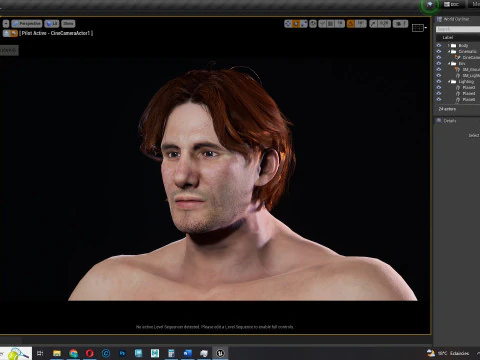Select the Lighting folder in outliner
The image size is (480, 360).
tap(466, 81)
